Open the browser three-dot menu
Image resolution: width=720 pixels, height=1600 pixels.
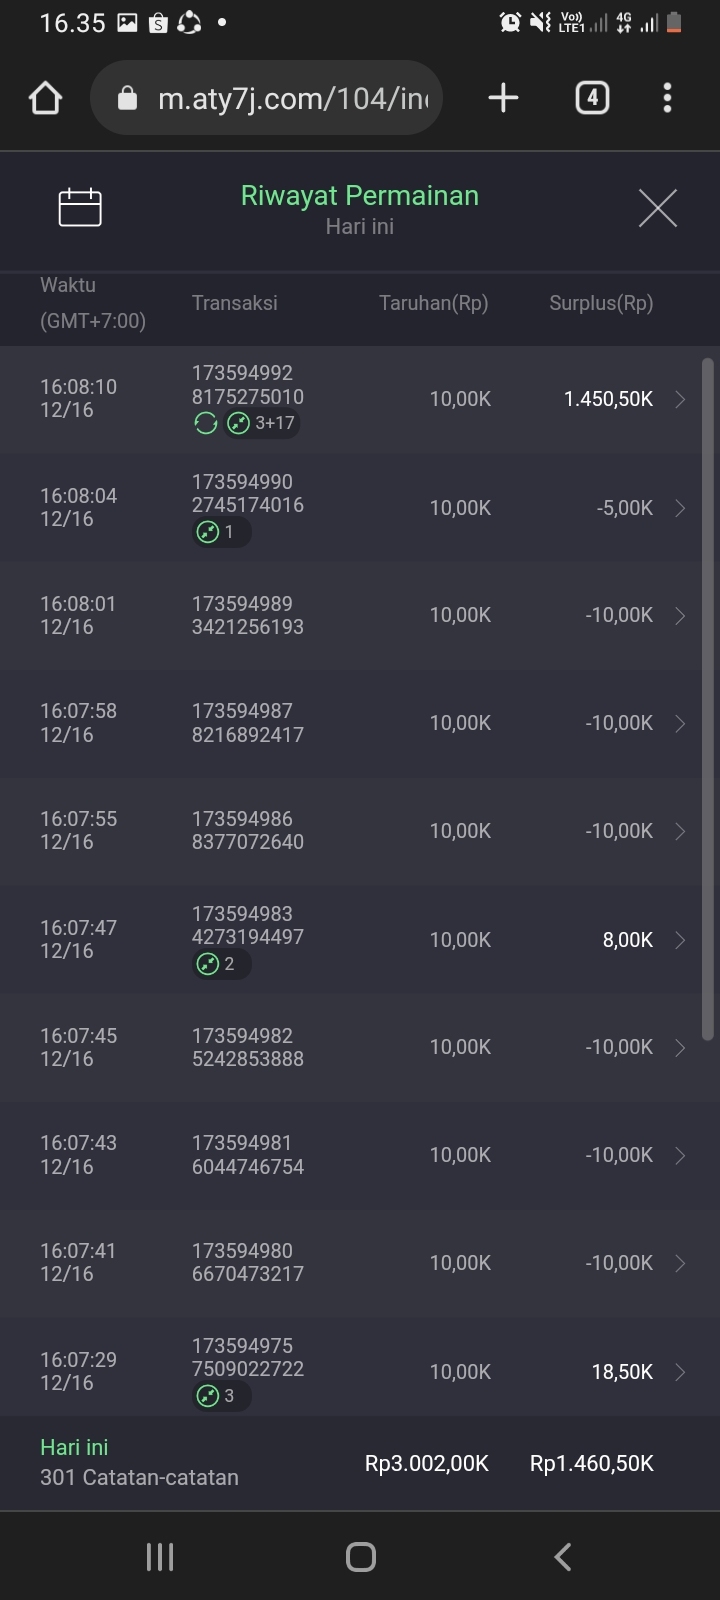(667, 98)
